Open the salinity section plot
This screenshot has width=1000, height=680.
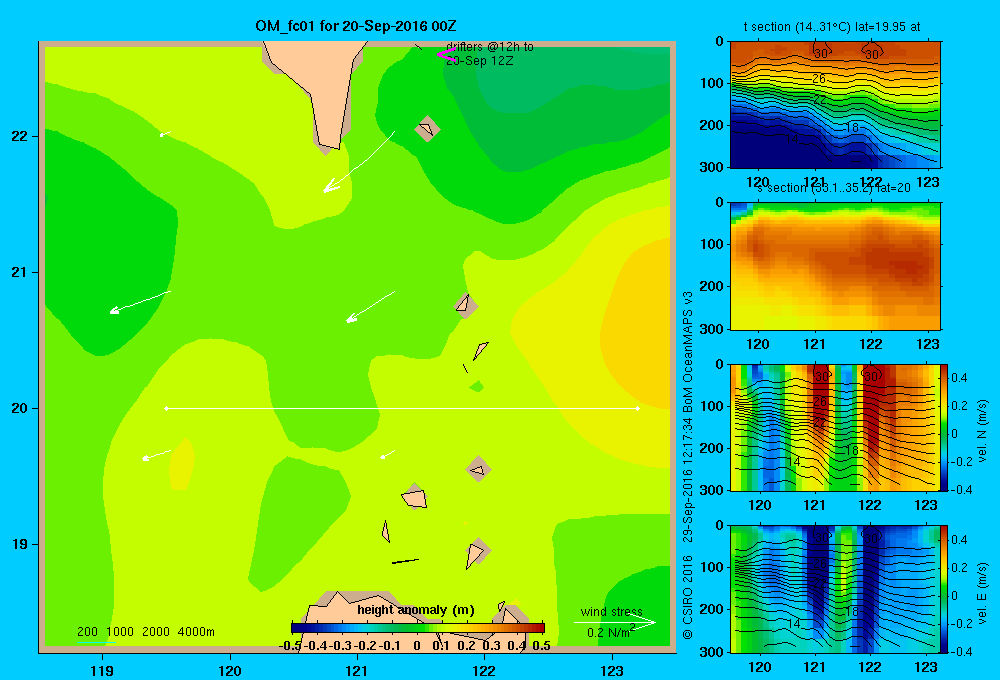(x=835, y=265)
